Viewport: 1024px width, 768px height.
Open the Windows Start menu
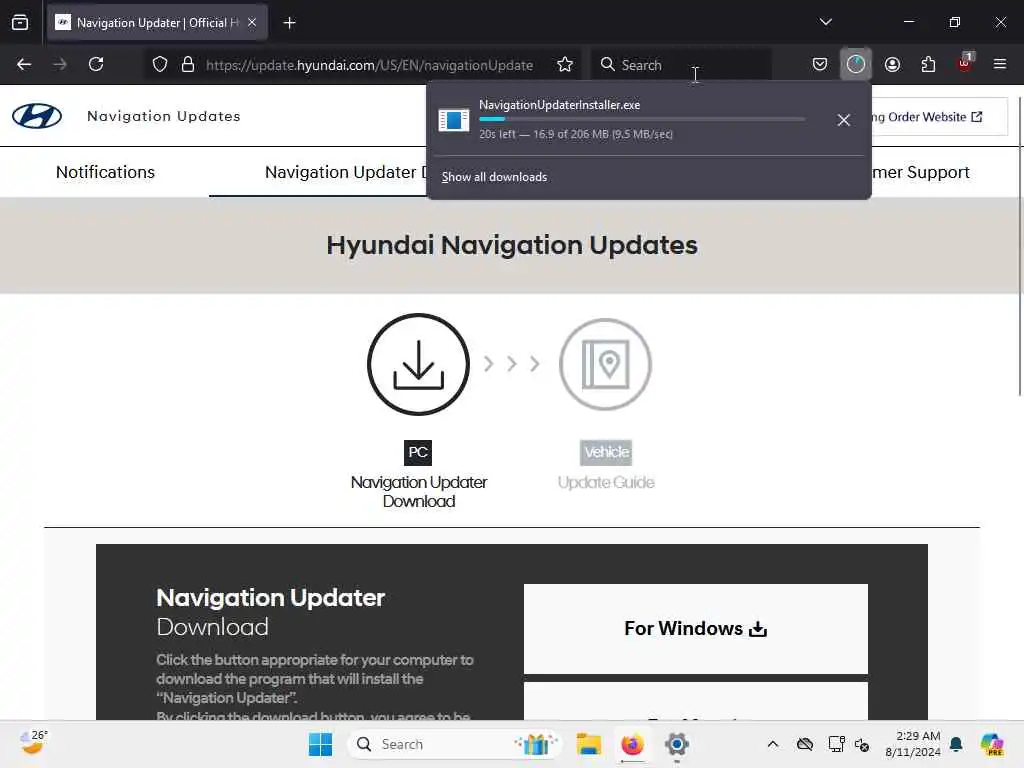320,744
